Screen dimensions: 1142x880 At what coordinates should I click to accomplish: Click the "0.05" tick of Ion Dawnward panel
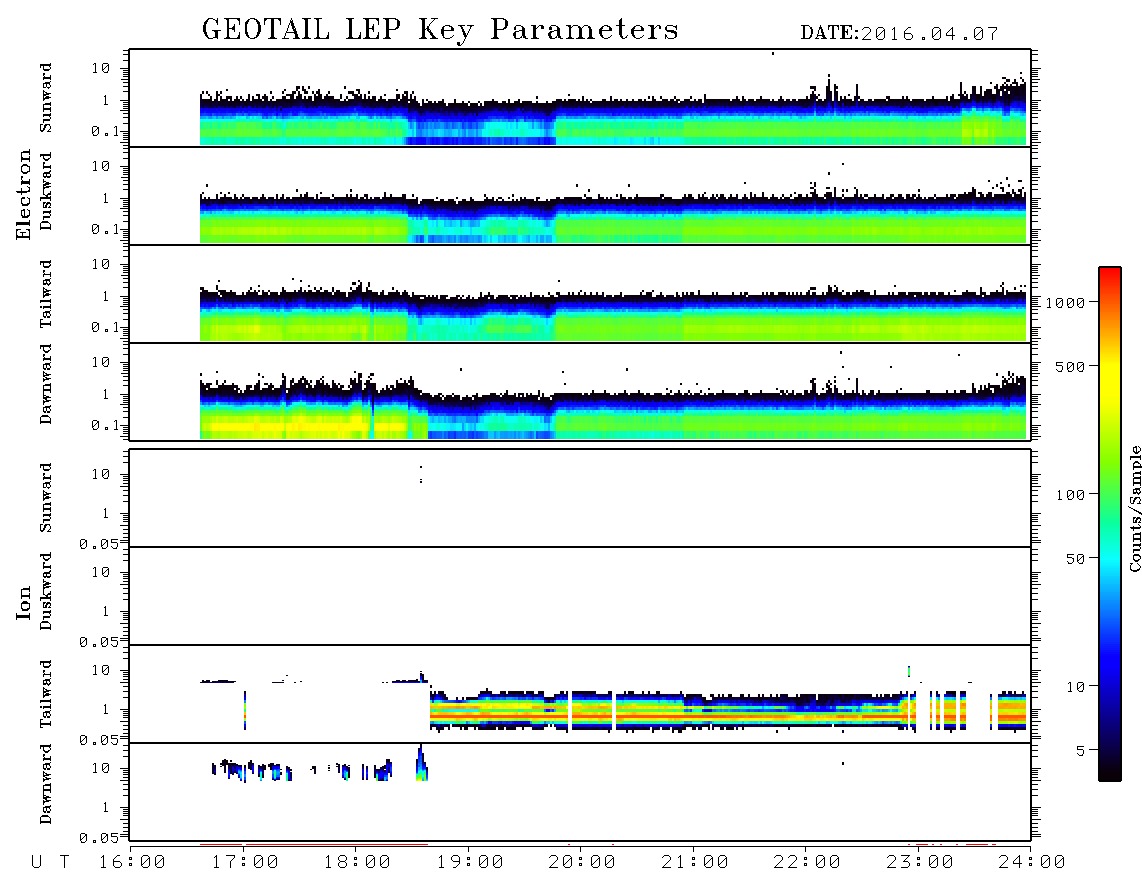[98, 838]
